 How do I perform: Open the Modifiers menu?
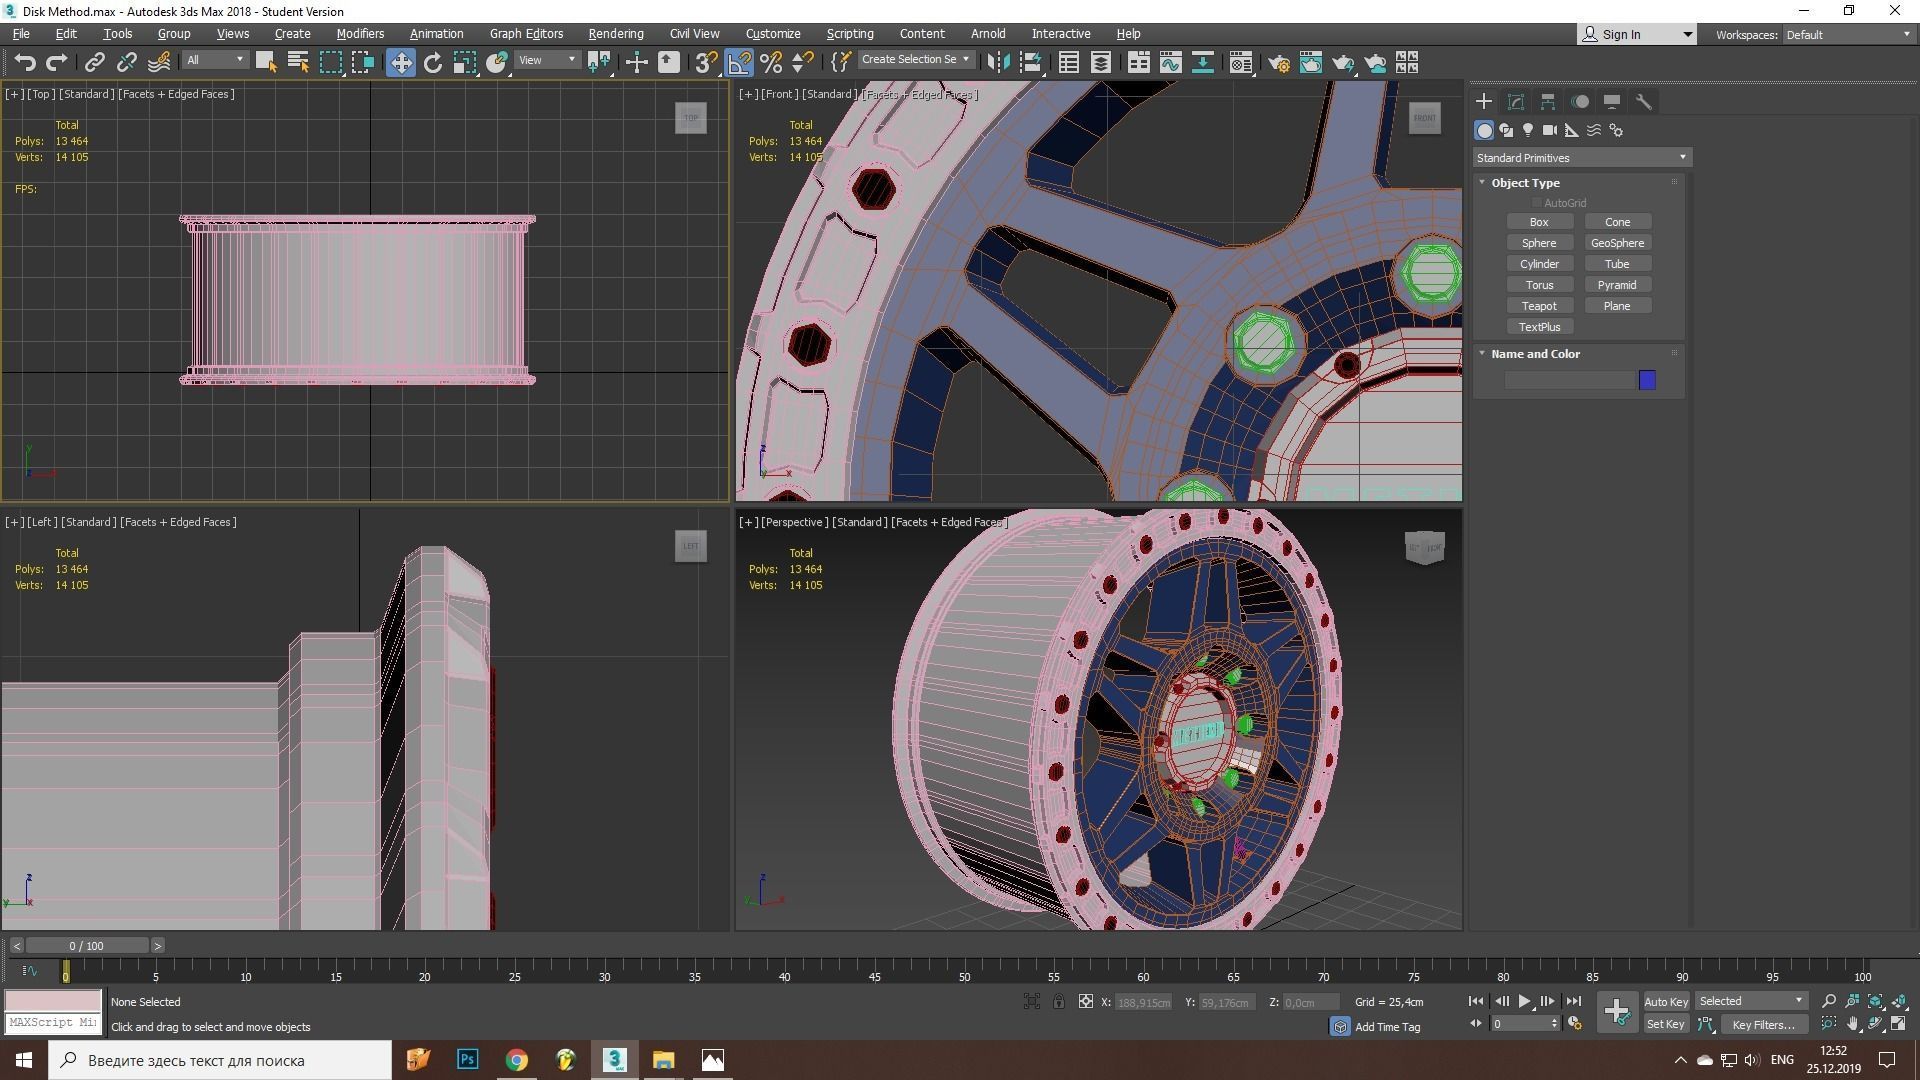(x=360, y=33)
